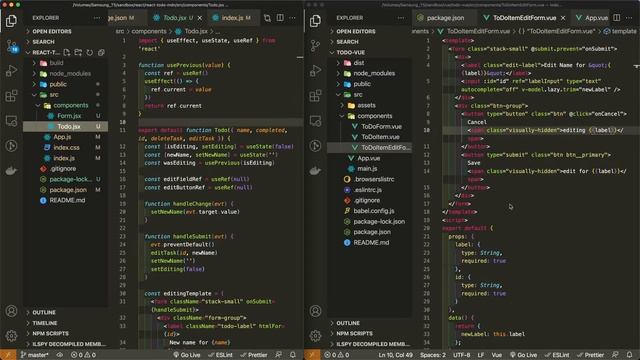Viewport: 640px width, 360px height.
Task: Open Docker view in left window
Action: click(11, 170)
